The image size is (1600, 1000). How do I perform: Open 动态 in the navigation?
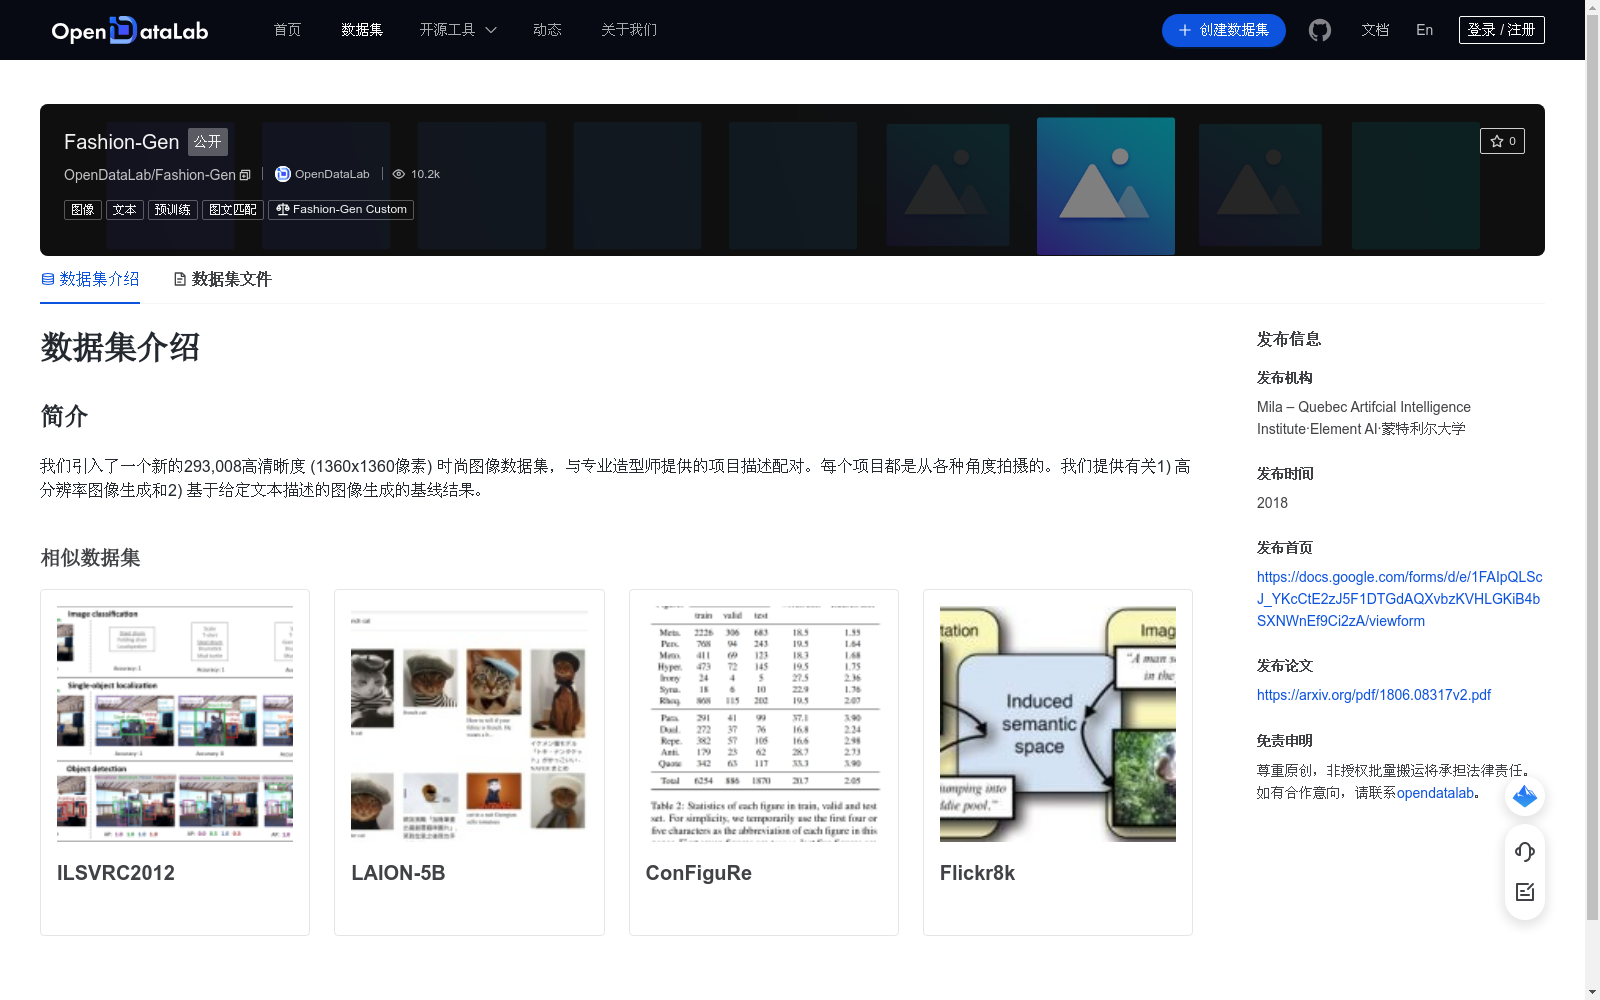pyautogui.click(x=547, y=30)
